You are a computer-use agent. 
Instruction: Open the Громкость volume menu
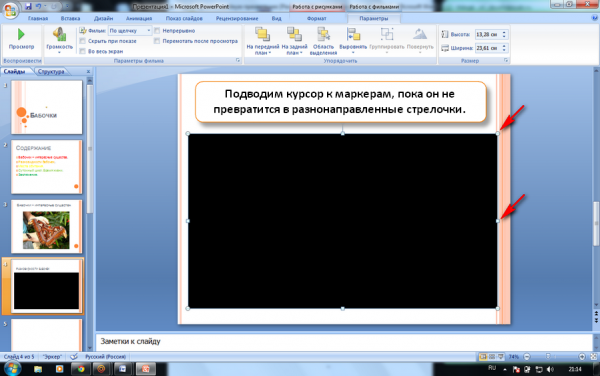(x=59, y=40)
